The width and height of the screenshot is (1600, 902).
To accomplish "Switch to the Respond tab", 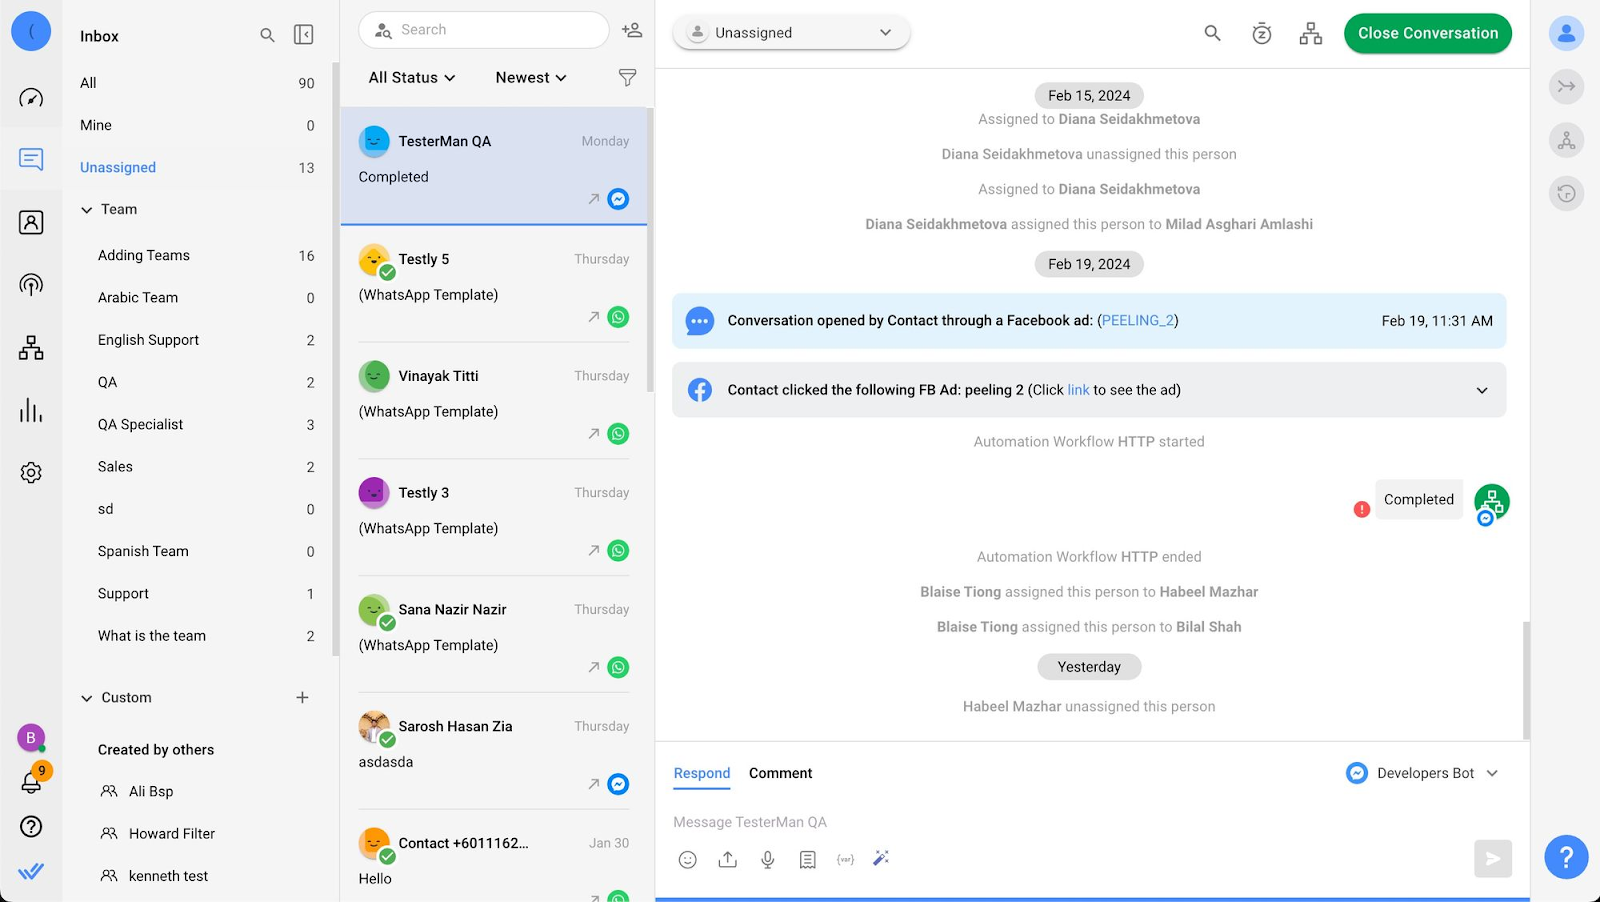I will pos(702,773).
